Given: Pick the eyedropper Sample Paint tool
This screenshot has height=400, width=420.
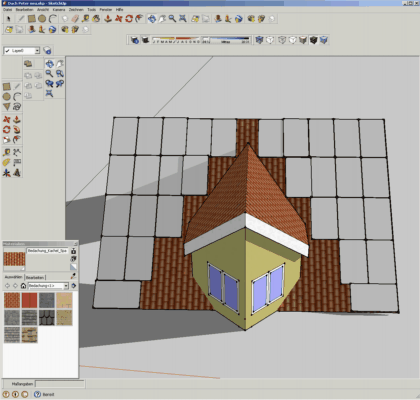Looking at the screenshot, I should click(73, 276).
